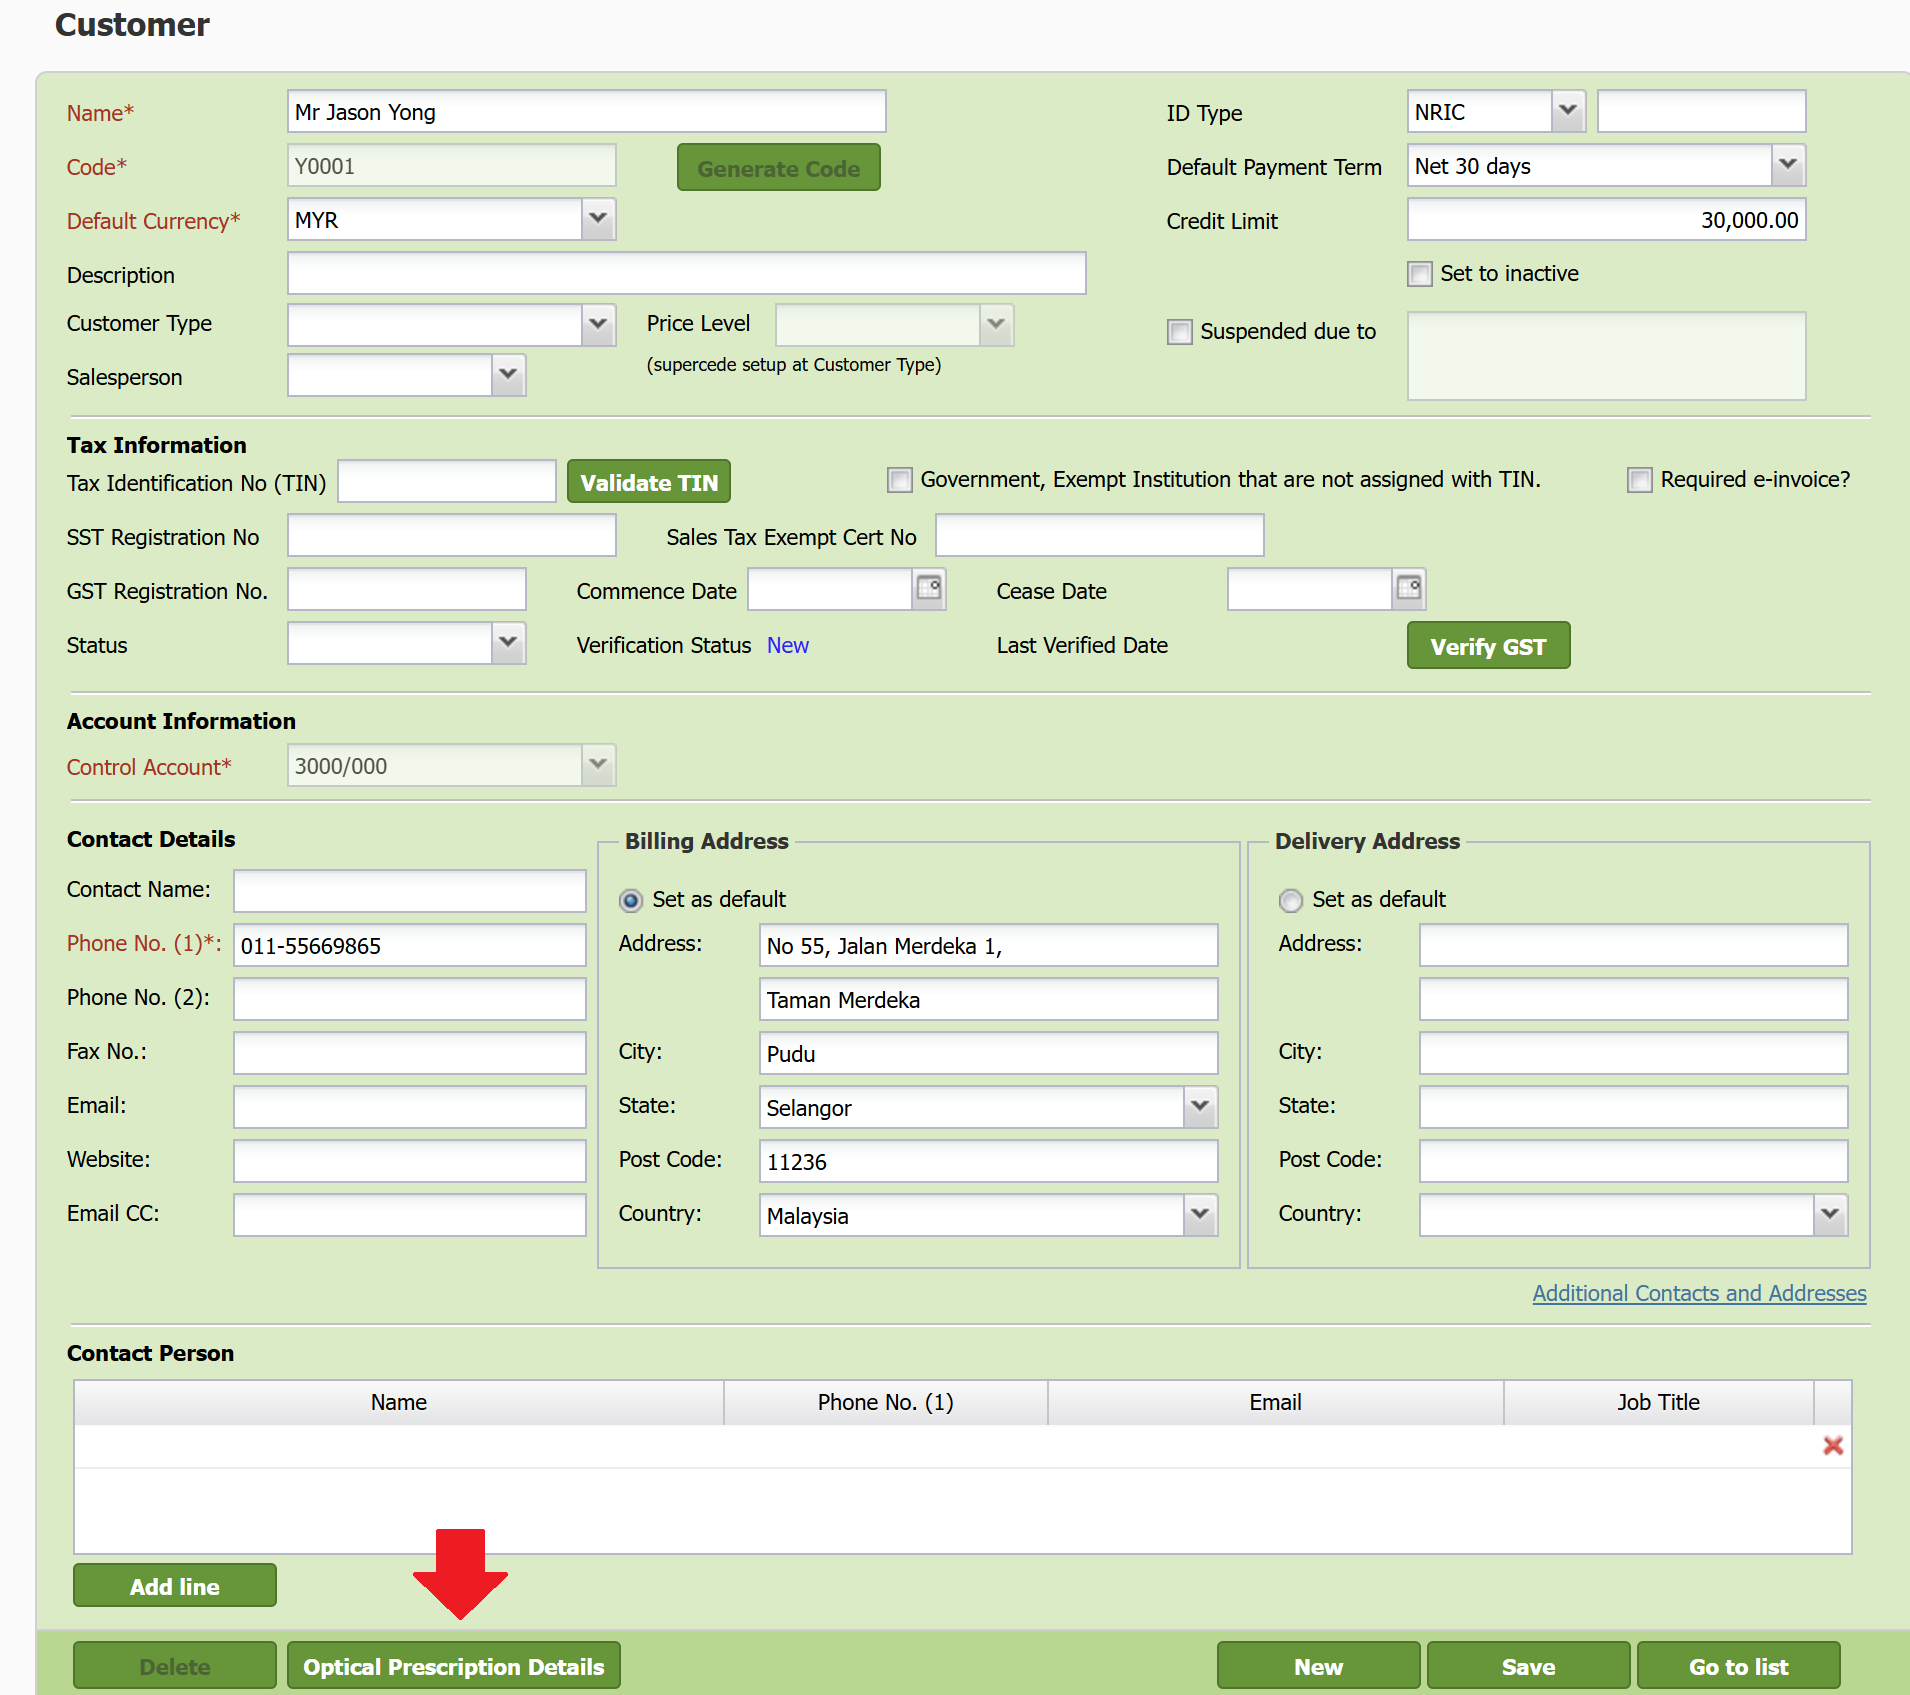Screen dimensions: 1910x1695
Task: Tick Government, Exempt Institution checkbox
Action: tap(899, 480)
